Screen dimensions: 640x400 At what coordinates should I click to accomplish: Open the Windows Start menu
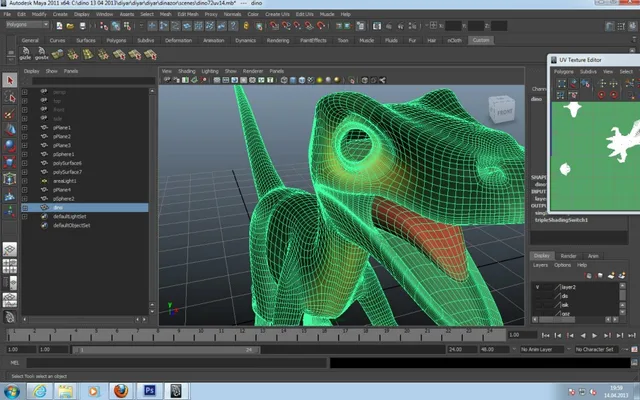pyautogui.click(x=11, y=391)
